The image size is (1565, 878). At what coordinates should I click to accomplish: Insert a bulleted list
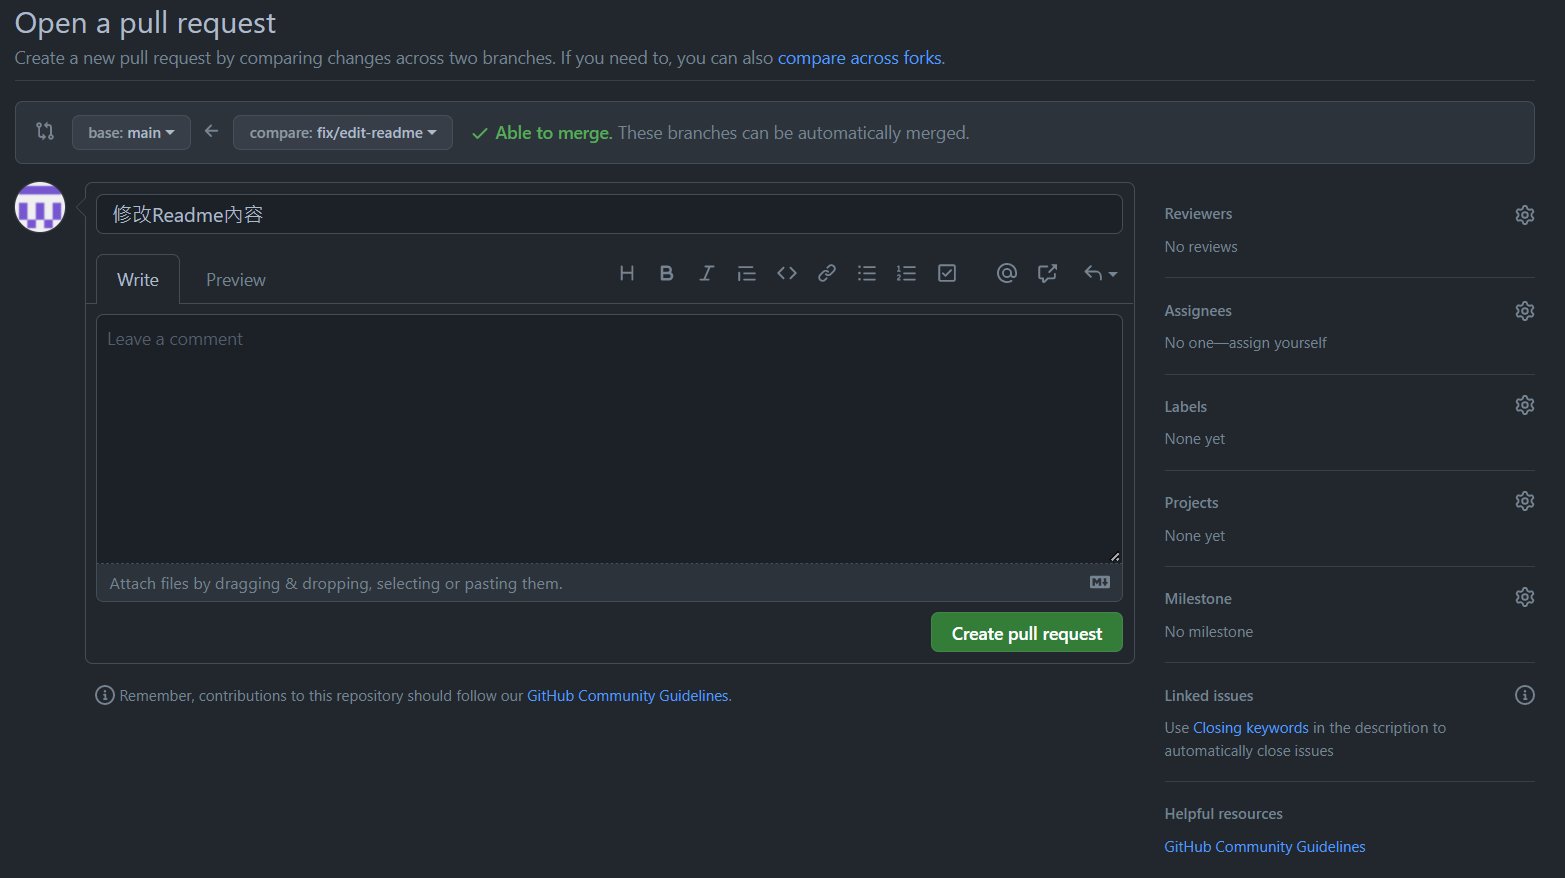click(867, 273)
